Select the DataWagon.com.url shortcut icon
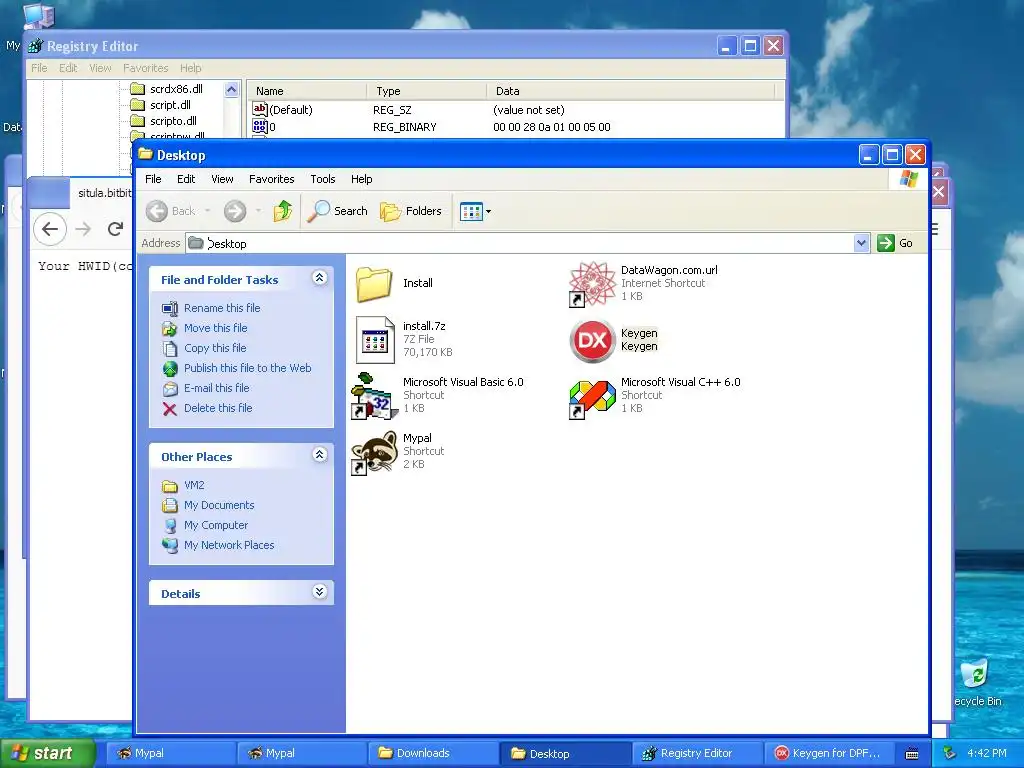The image size is (1024, 768). 592,284
